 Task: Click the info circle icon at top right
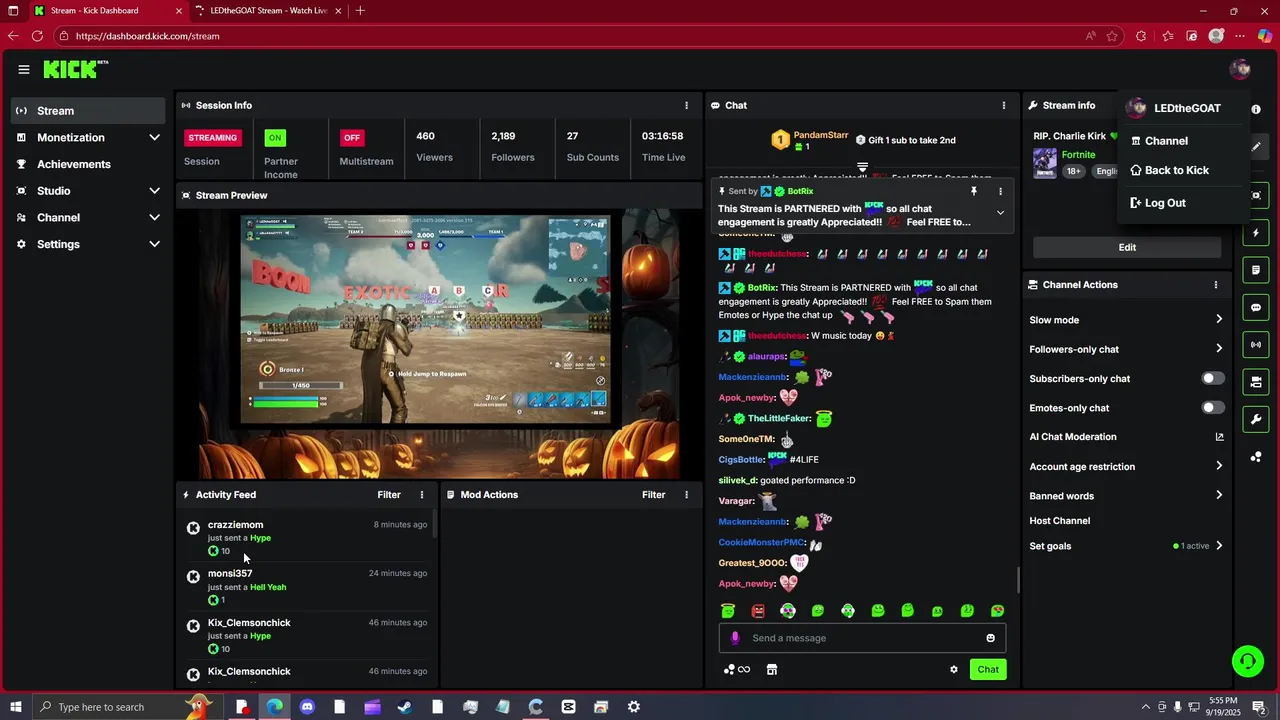pyautogui.click(x=1256, y=109)
